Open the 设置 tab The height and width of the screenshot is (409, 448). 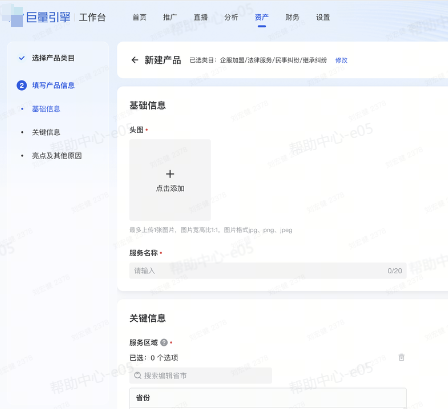pos(323,17)
